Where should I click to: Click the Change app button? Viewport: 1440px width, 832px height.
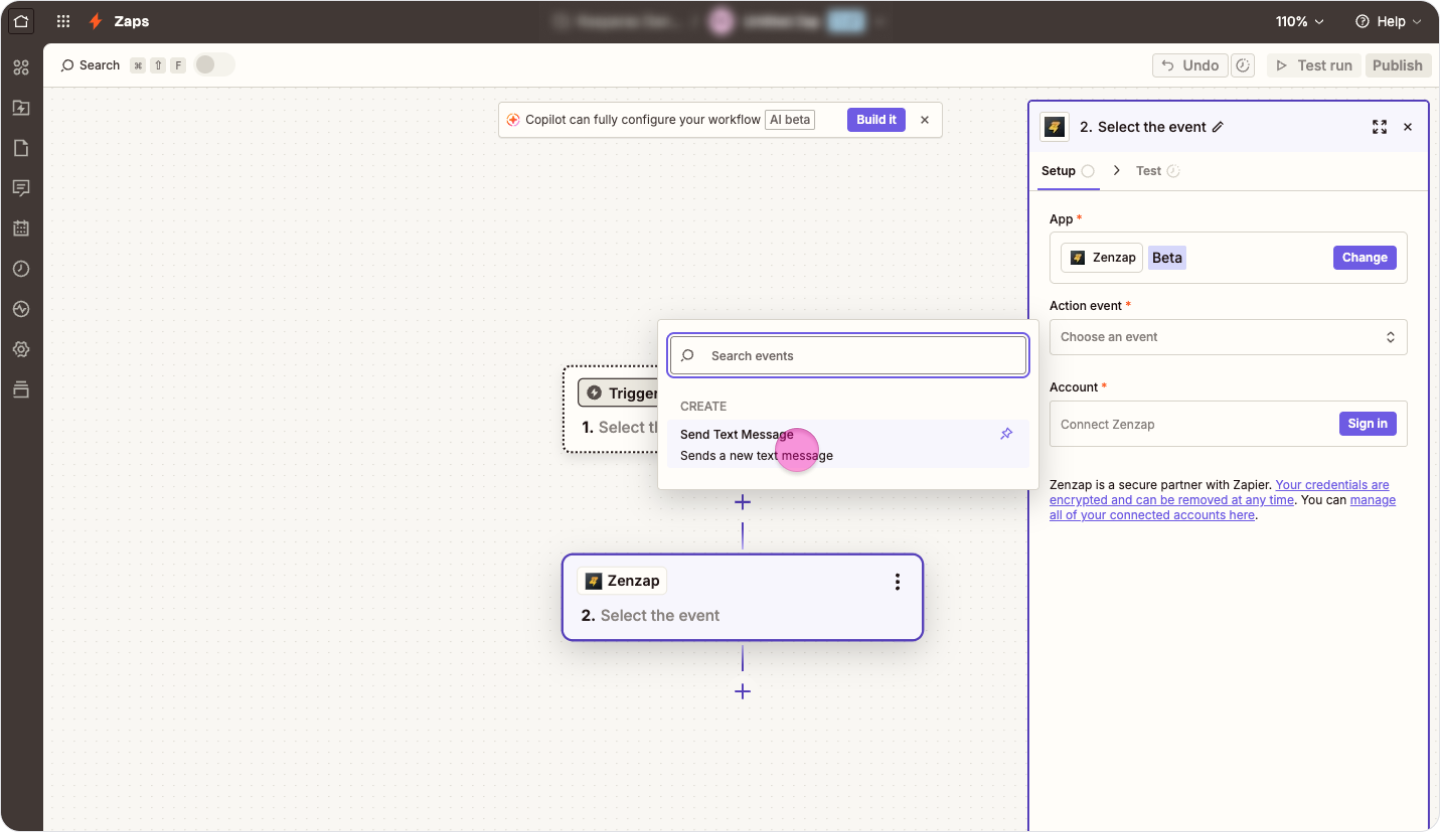[x=1364, y=258]
